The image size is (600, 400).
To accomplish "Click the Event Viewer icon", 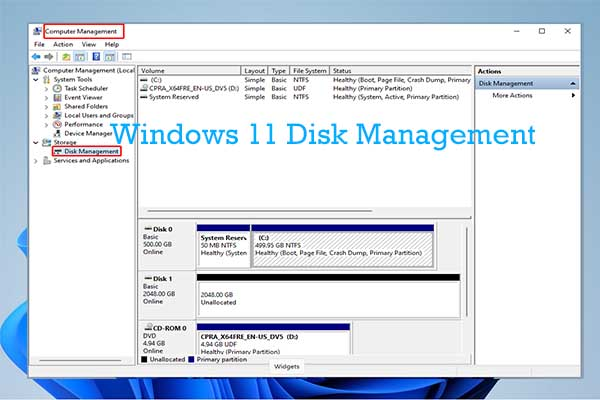I will point(58,97).
